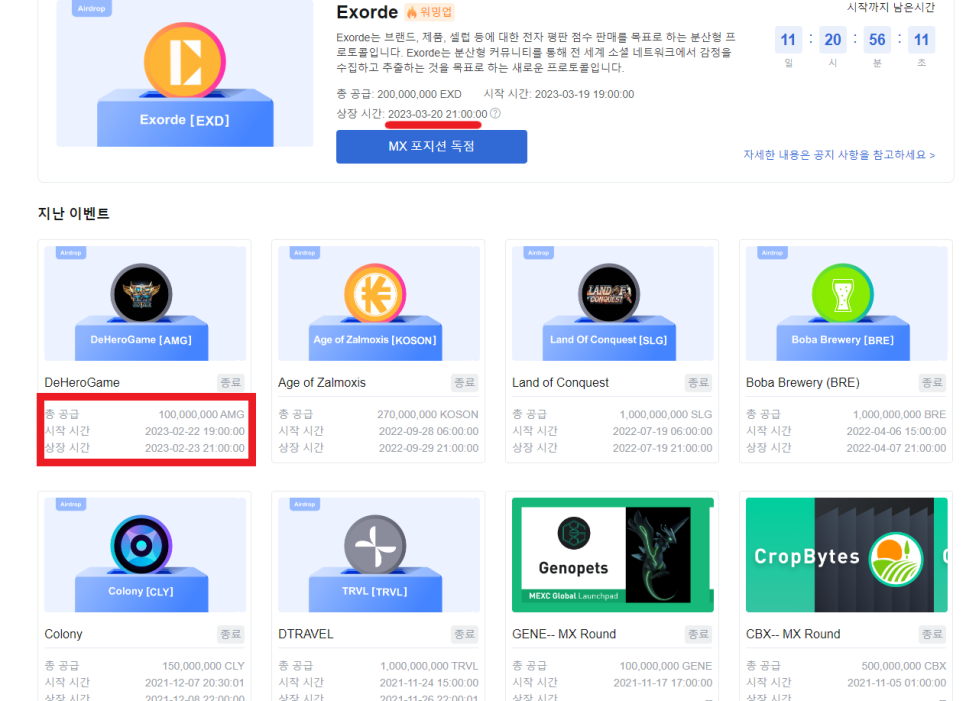The width and height of the screenshot is (966, 701).
Task: Click the 270,000,000 KOSON supply value
Action: click(428, 415)
